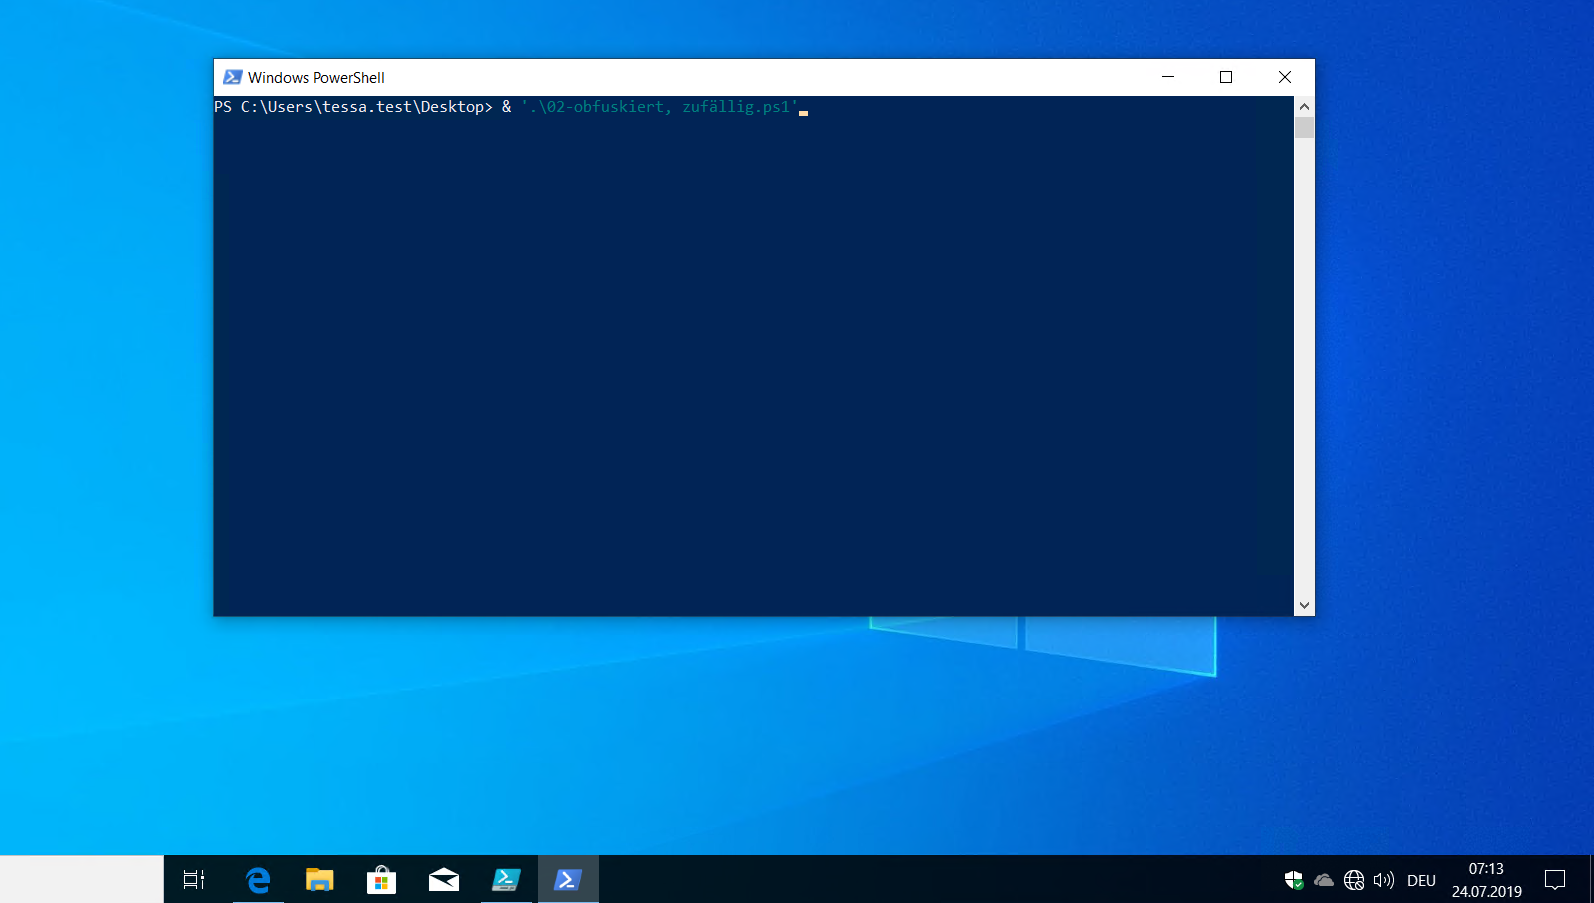The height and width of the screenshot is (903, 1594).
Task: Open the volume speaker tray icon
Action: pyautogui.click(x=1384, y=880)
